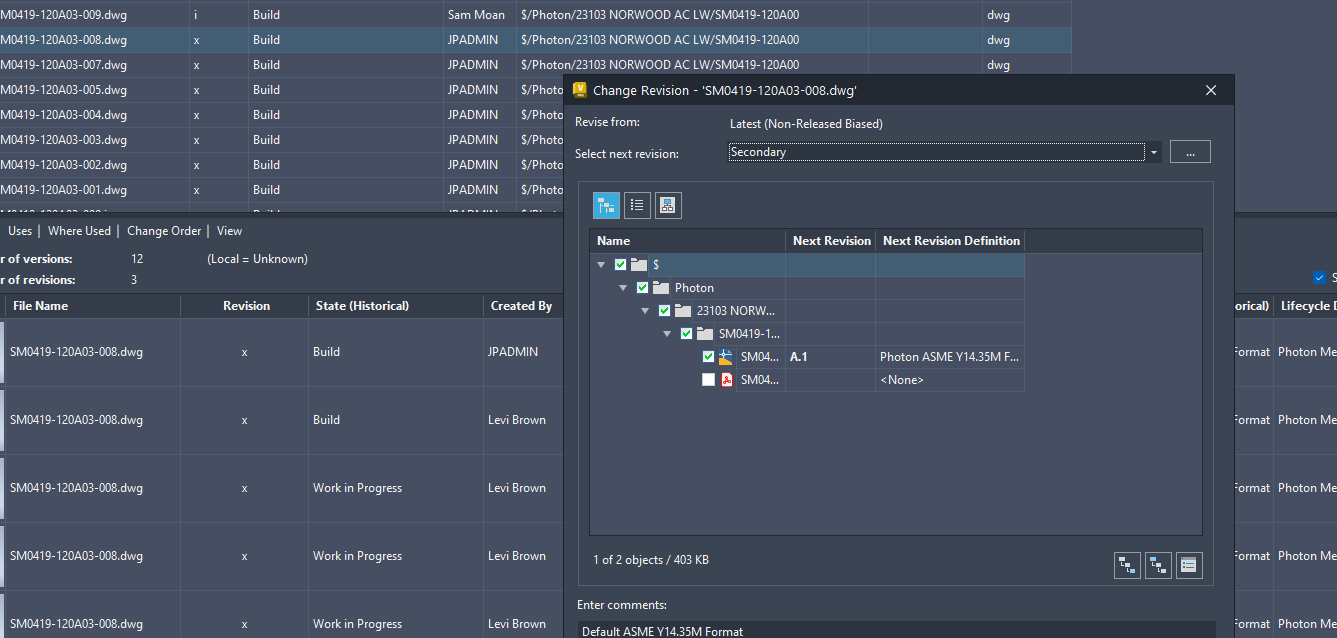Viewport: 1337px width, 638px height.
Task: Click Sam Moan in Created By column
Action: (x=476, y=15)
